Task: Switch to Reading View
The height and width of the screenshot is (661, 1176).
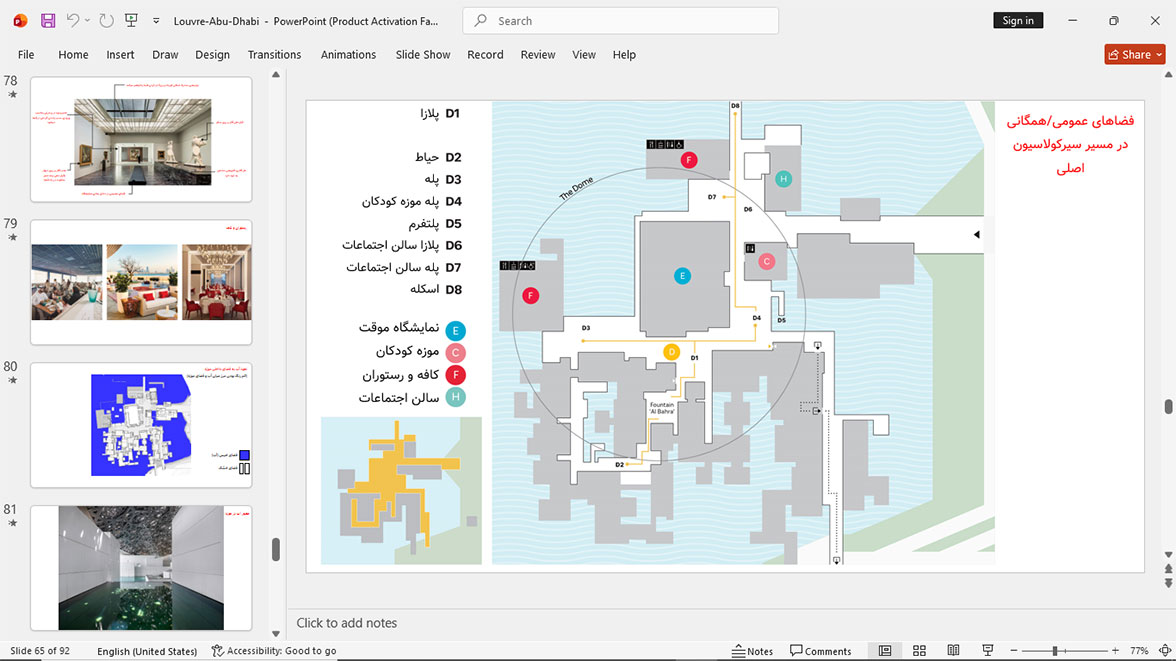Action: [x=953, y=650]
